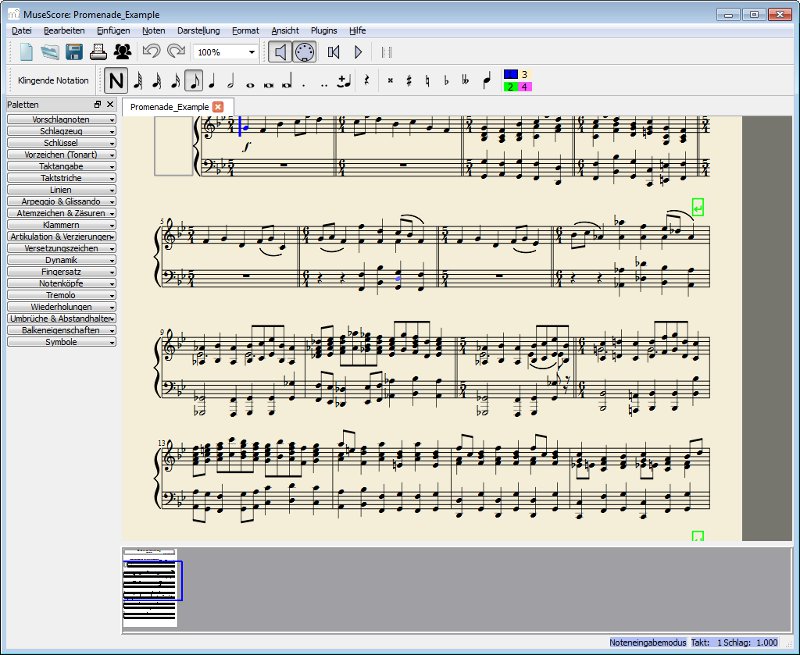Image resolution: width=800 pixels, height=655 pixels.
Task: Select the longa note duration
Action: coord(287,84)
